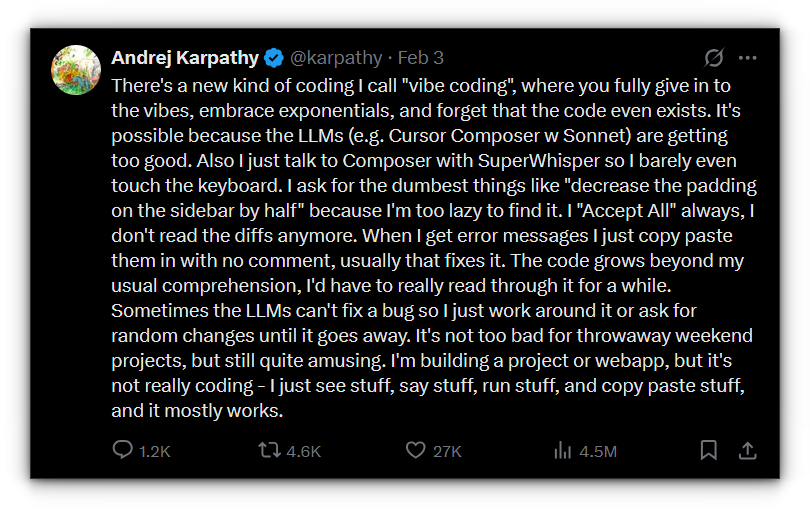The height and width of the screenshot is (511, 810).
Task: Click the share upload icon
Action: [x=747, y=451]
